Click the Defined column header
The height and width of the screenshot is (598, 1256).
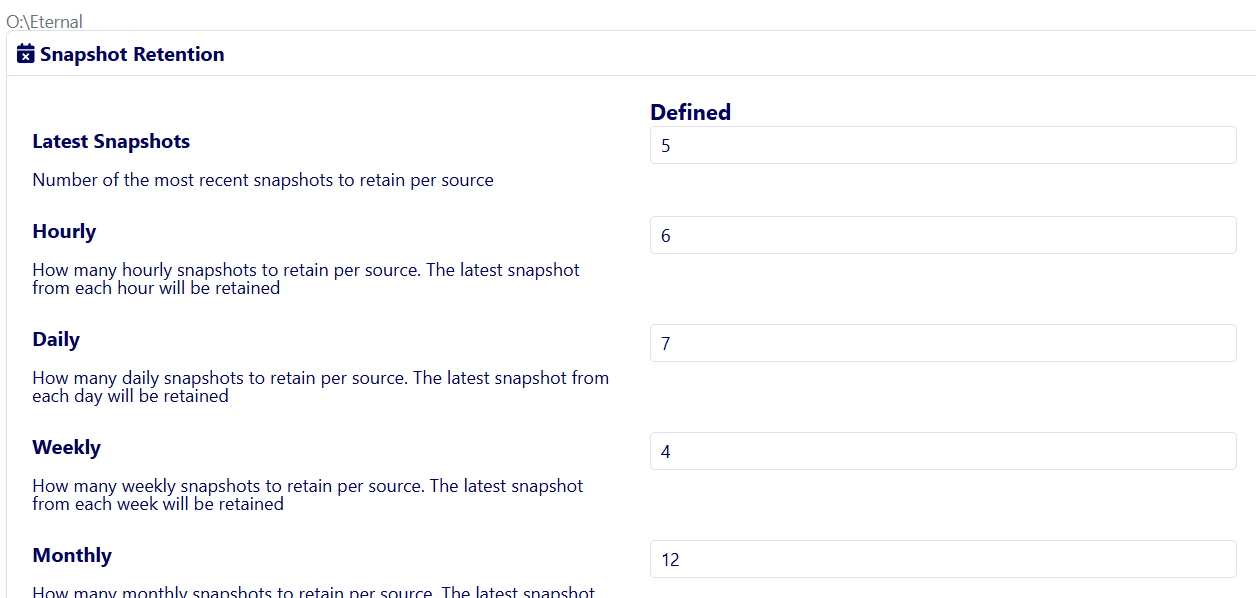pyautogui.click(x=690, y=112)
